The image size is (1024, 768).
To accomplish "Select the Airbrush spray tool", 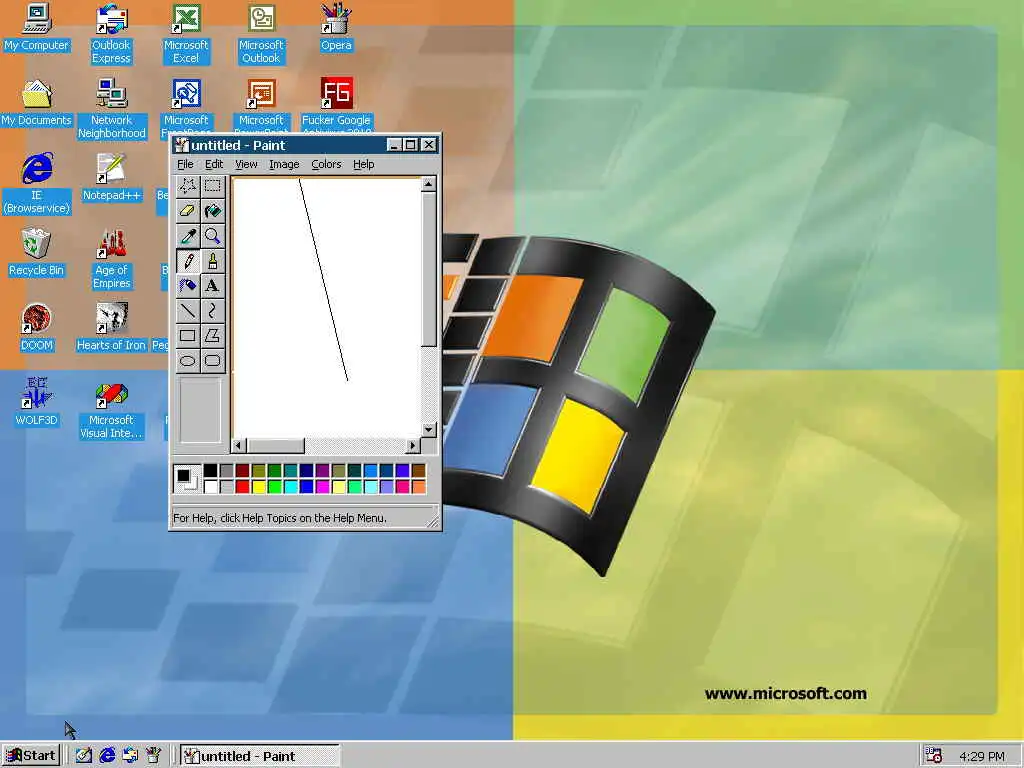I will pos(187,285).
